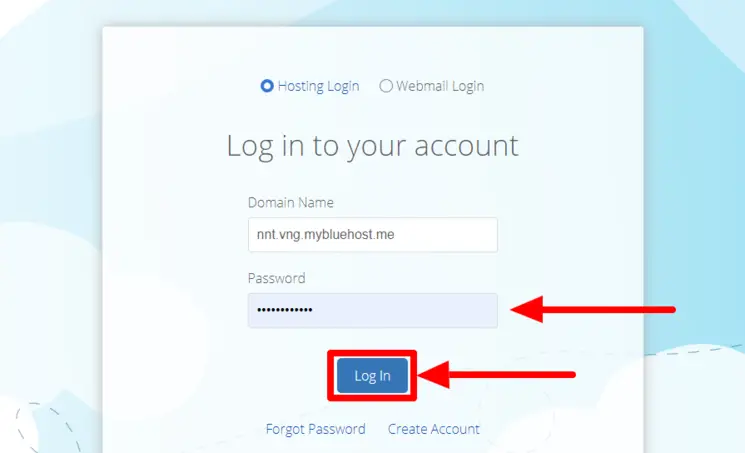
Task: Click the dashed circle decoration at bottom left
Action: pyautogui.click(x=48, y=428)
